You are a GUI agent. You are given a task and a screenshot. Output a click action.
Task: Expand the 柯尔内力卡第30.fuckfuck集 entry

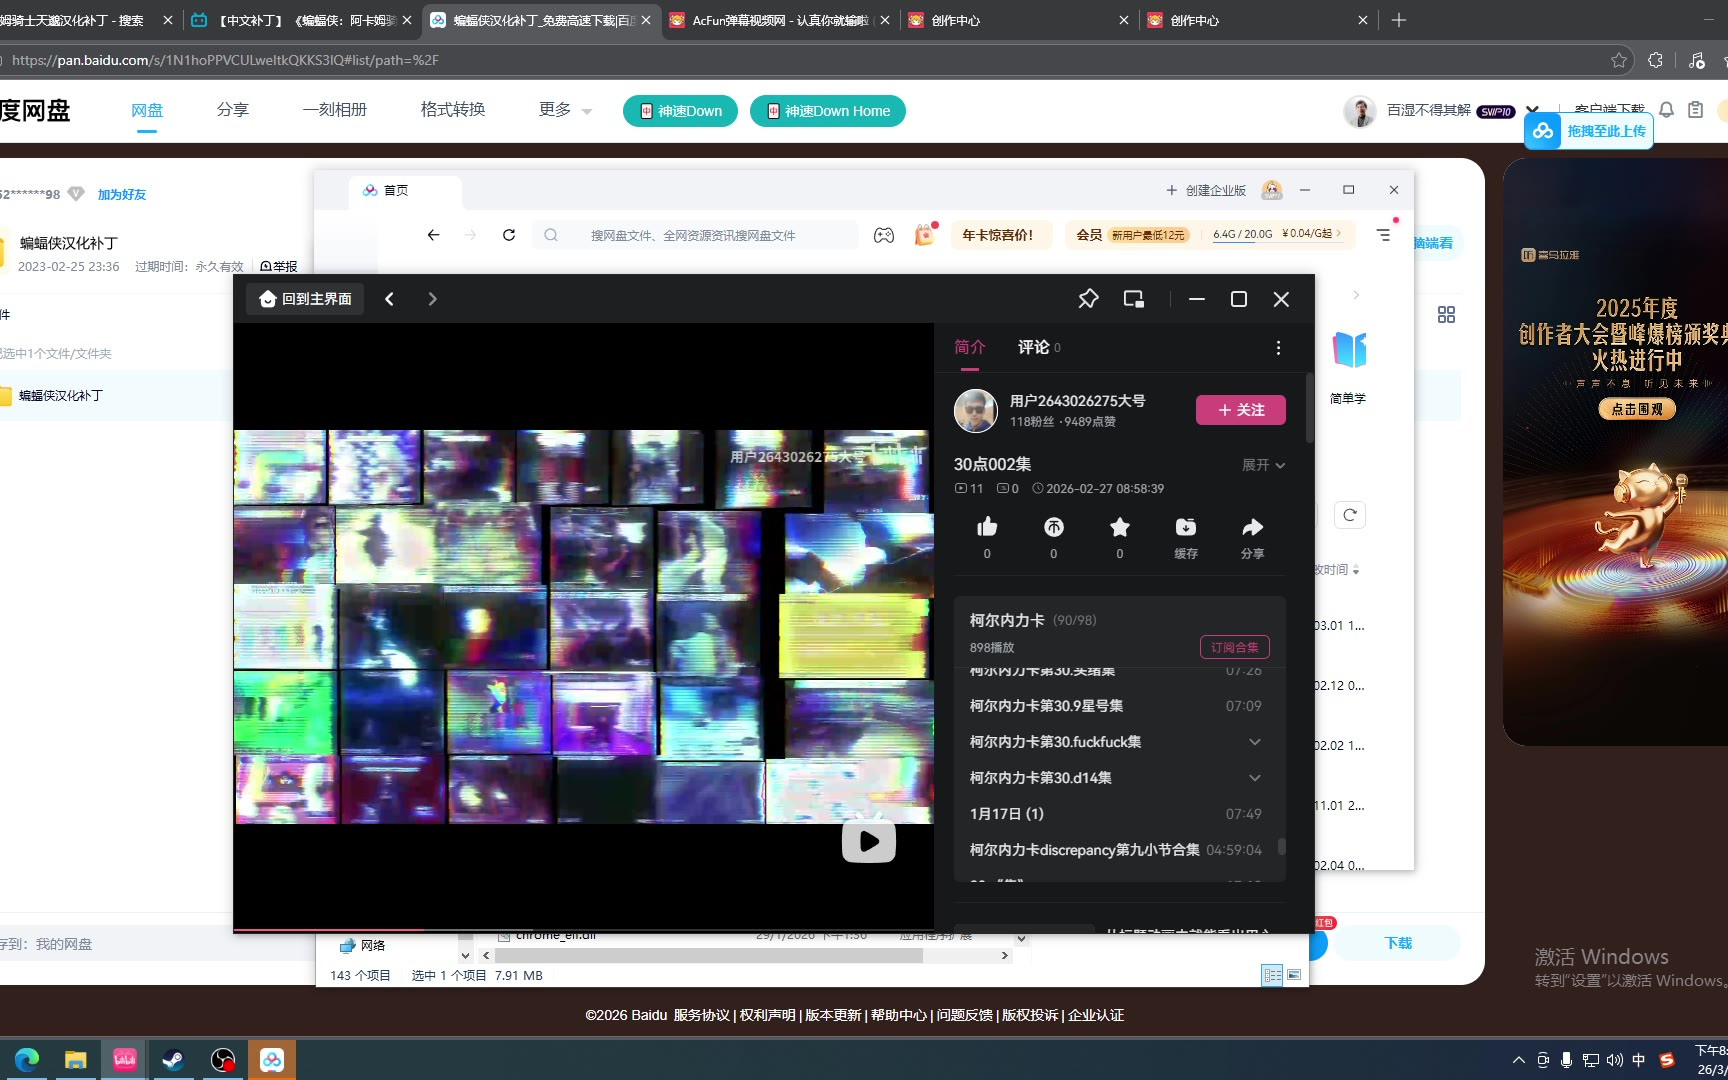point(1254,742)
